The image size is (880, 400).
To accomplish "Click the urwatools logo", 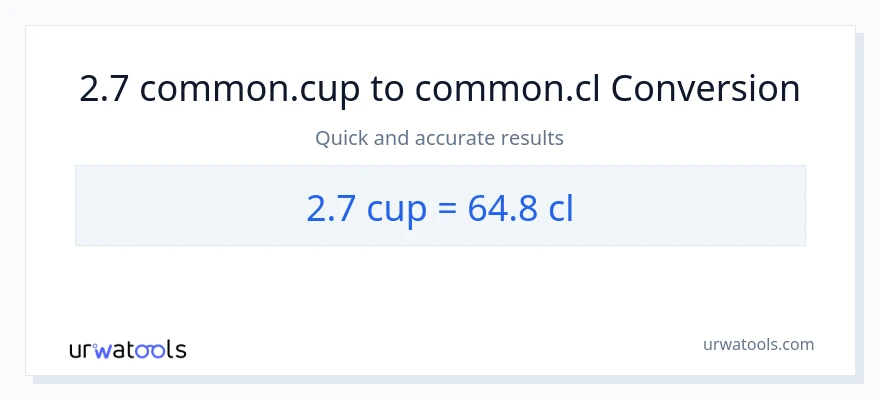I will [127, 349].
